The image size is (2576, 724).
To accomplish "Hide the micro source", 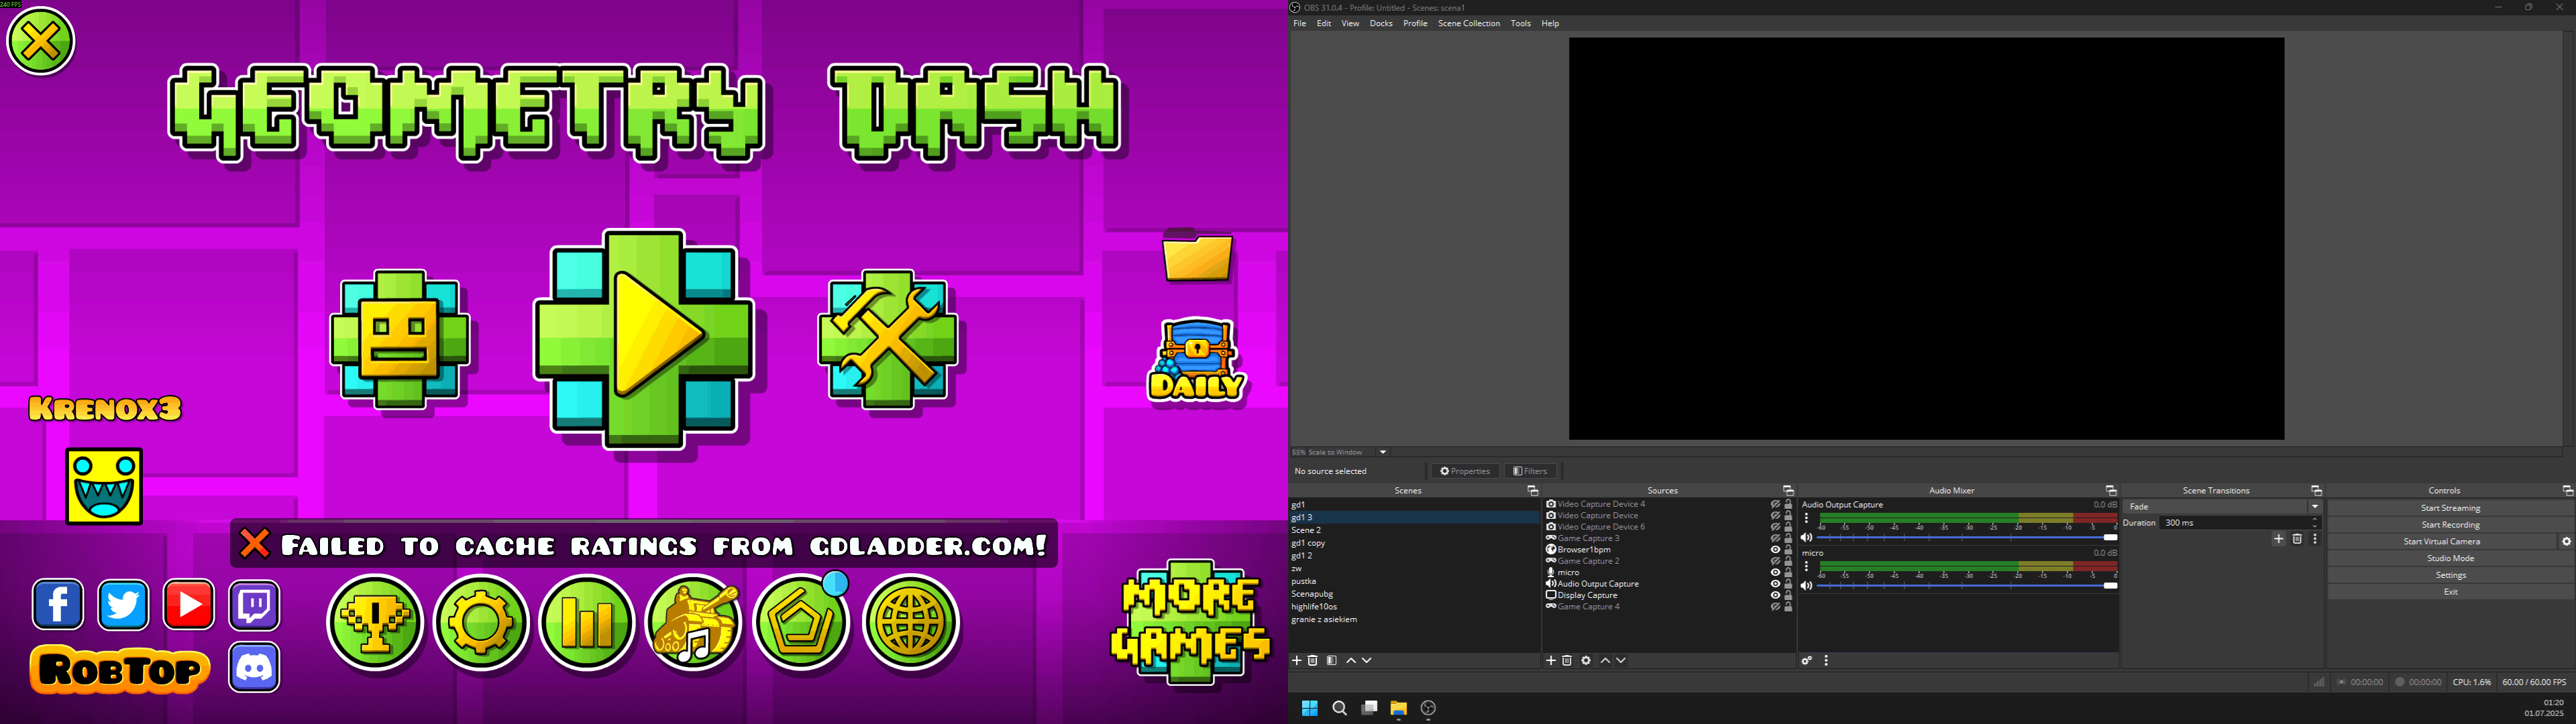I will [x=1776, y=573].
